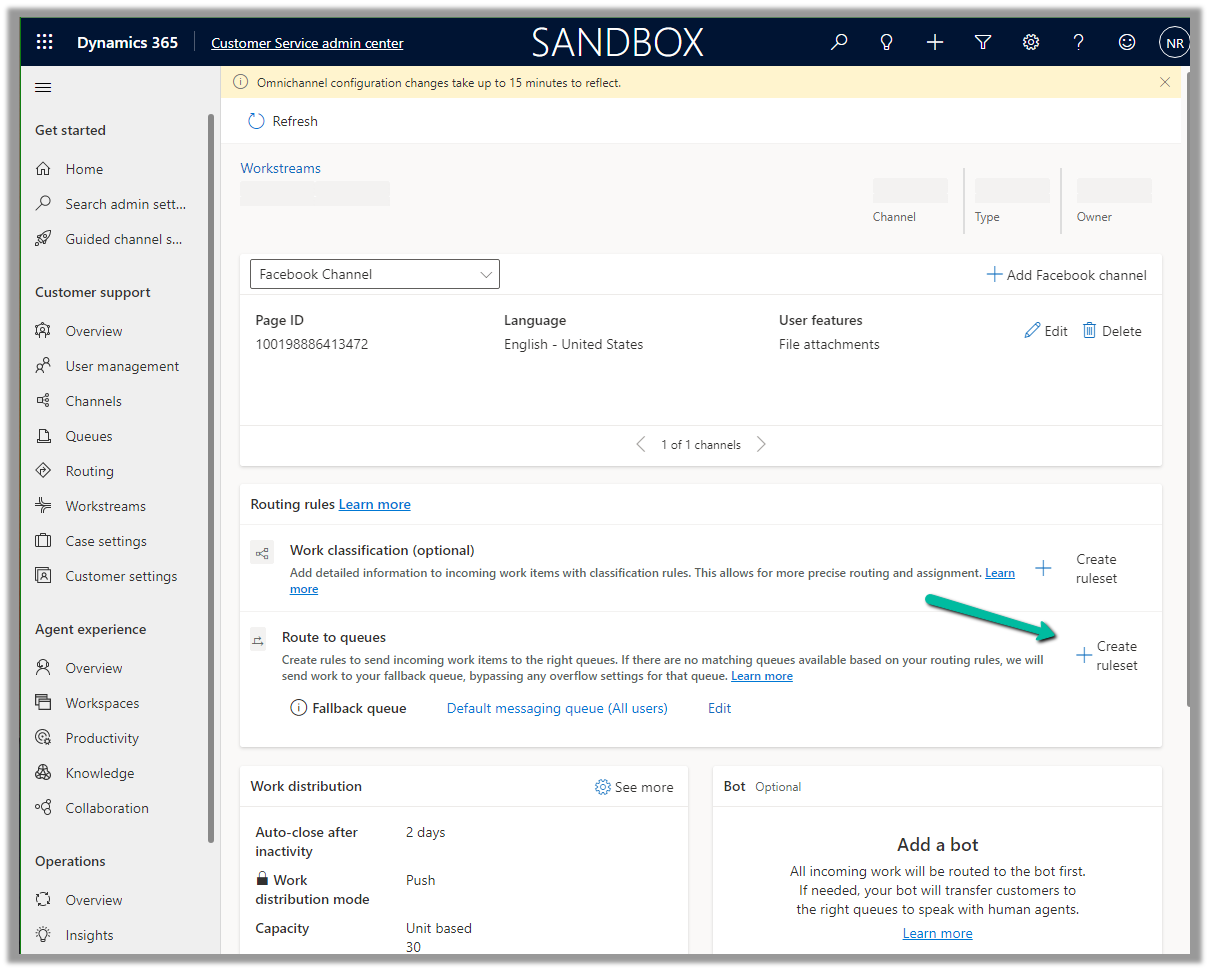1209x971 pixels.
Task: Open the app launcher waffle icon
Action: tap(44, 42)
